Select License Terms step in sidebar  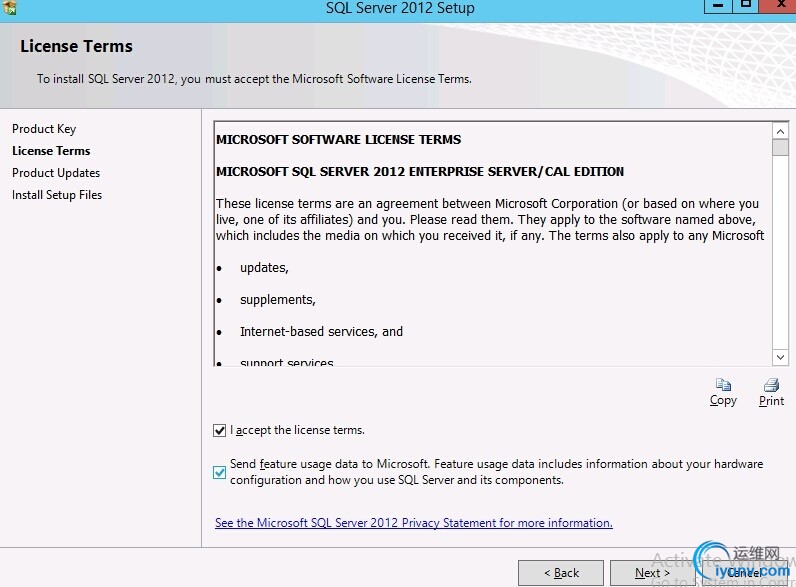(51, 151)
